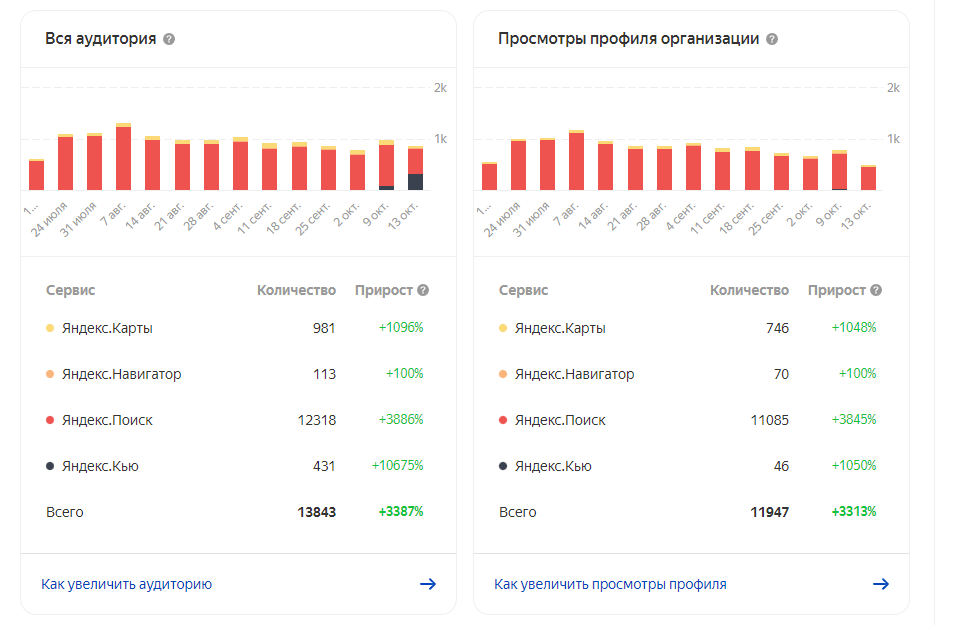The image size is (970, 625).
Task: Click yellow Яндекс.Карты legend dot in Вся аудитория
Action: coord(50,328)
